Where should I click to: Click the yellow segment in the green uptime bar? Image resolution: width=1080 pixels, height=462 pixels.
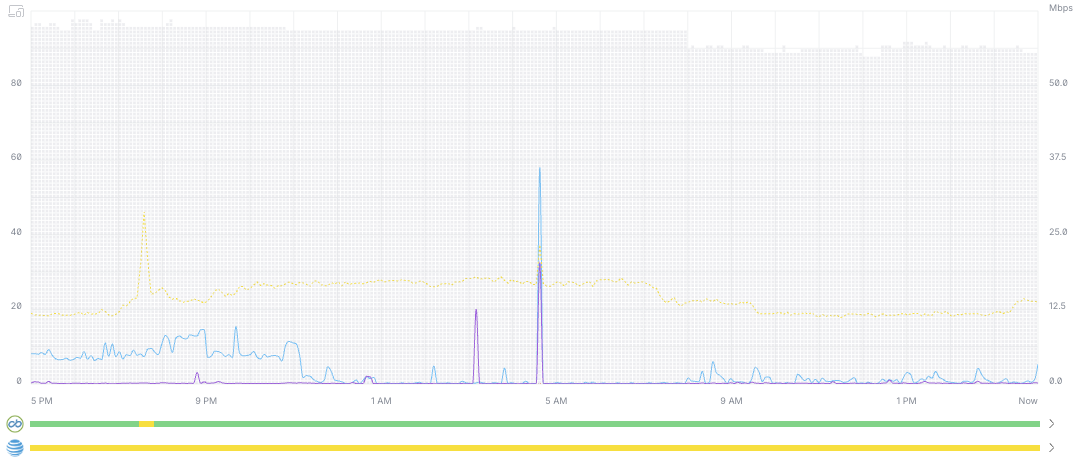pos(146,423)
